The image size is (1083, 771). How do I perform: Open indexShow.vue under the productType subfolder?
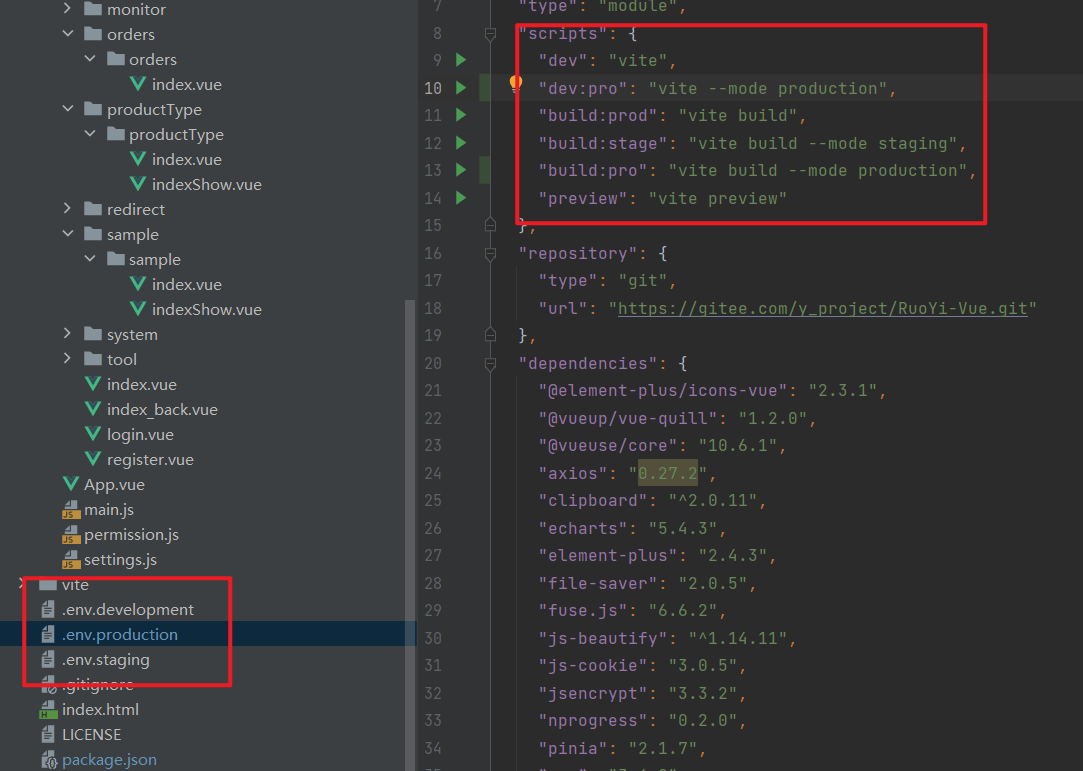[207, 184]
